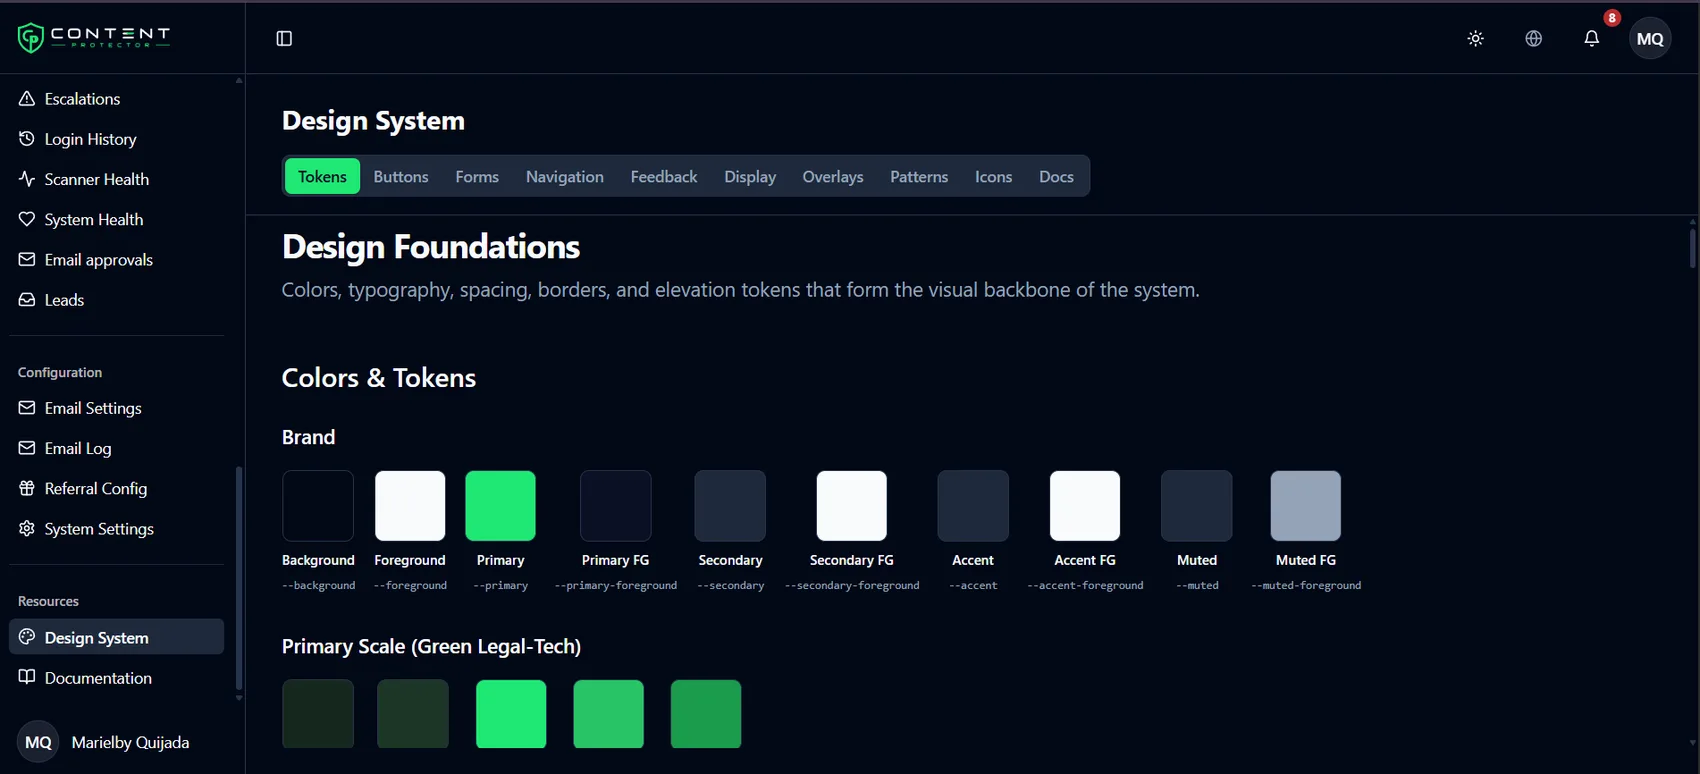1700x774 pixels.
Task: Toggle light theme via sun icon
Action: (1476, 38)
